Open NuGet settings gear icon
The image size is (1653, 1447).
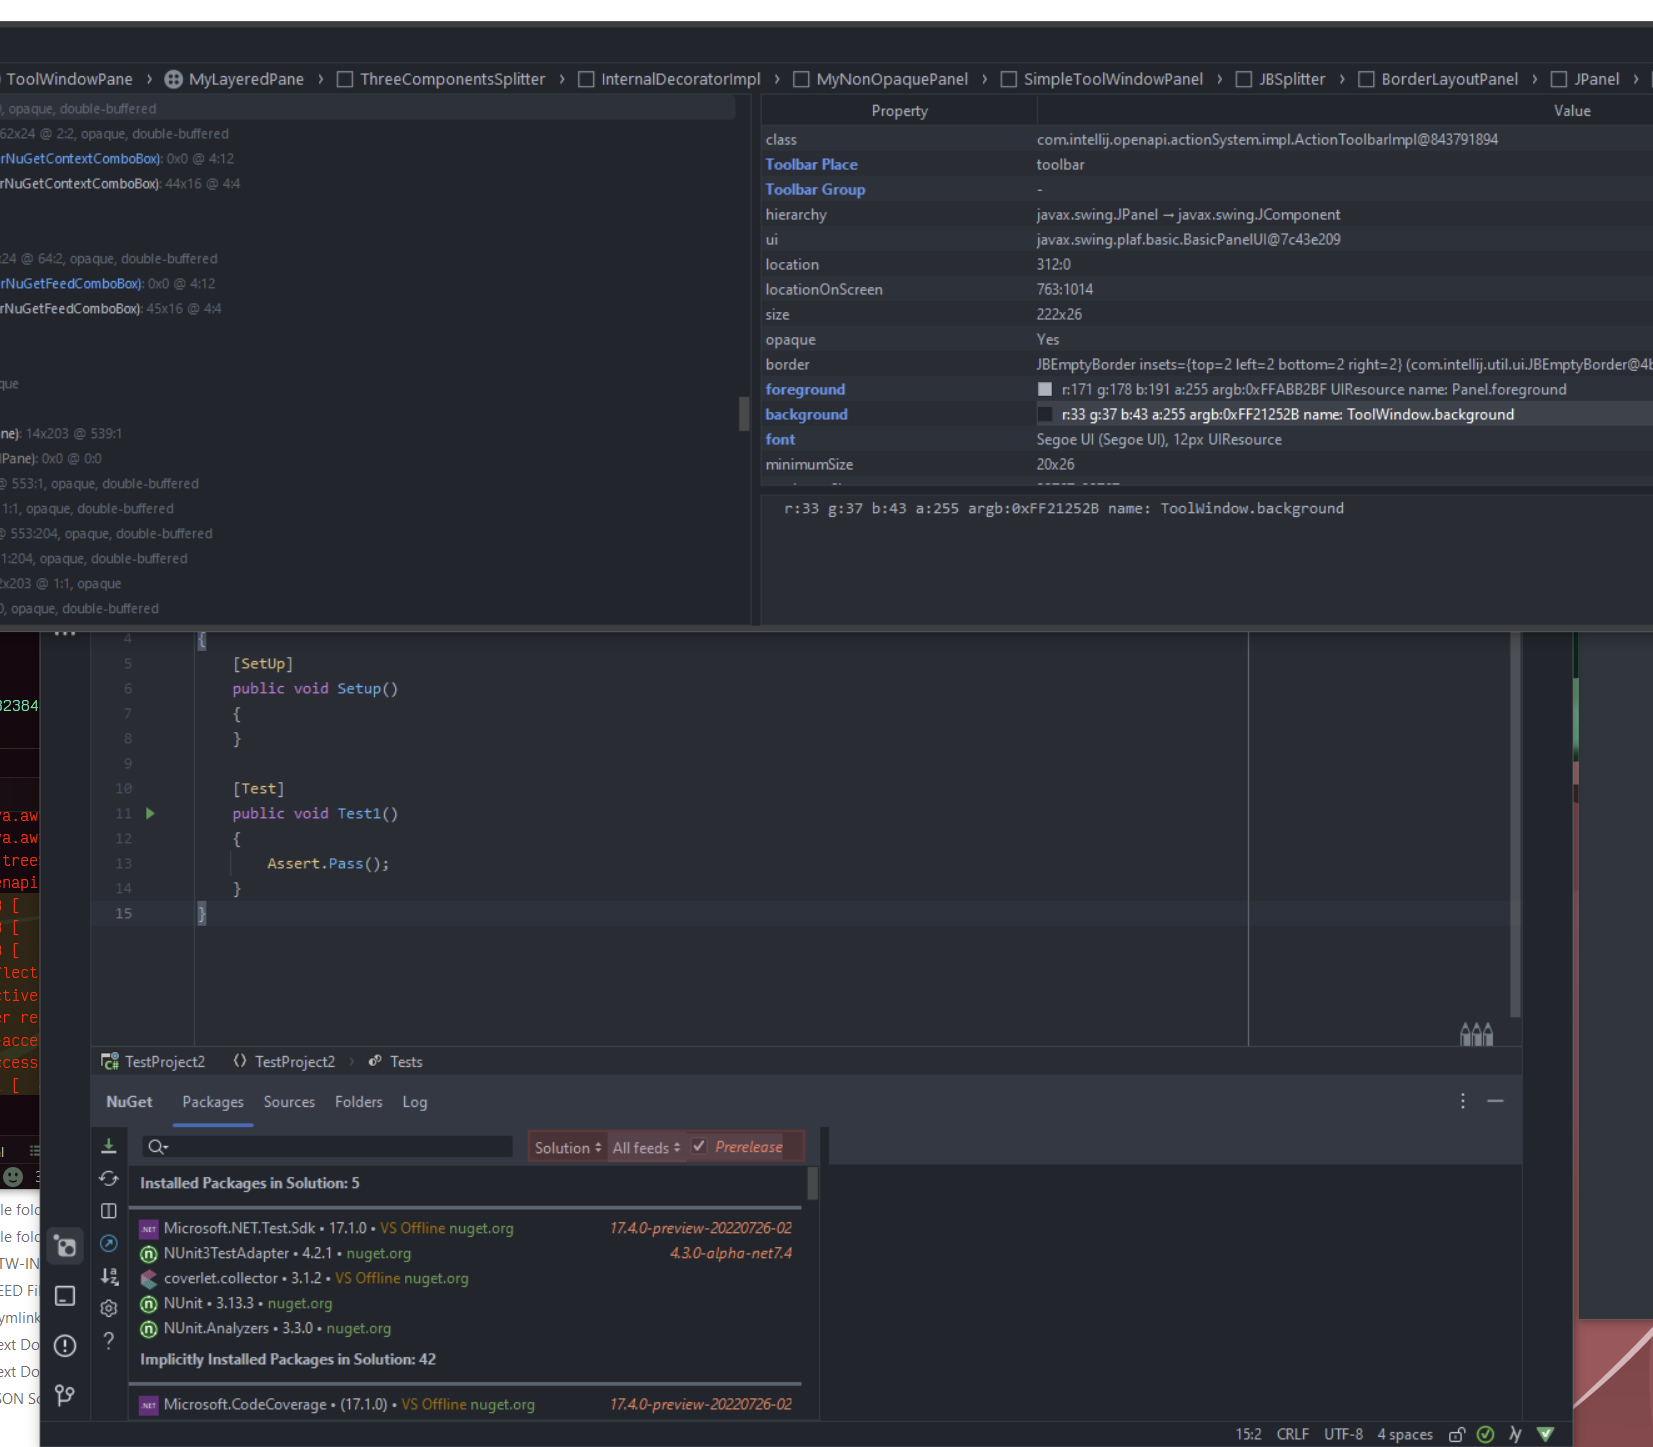coord(109,1308)
